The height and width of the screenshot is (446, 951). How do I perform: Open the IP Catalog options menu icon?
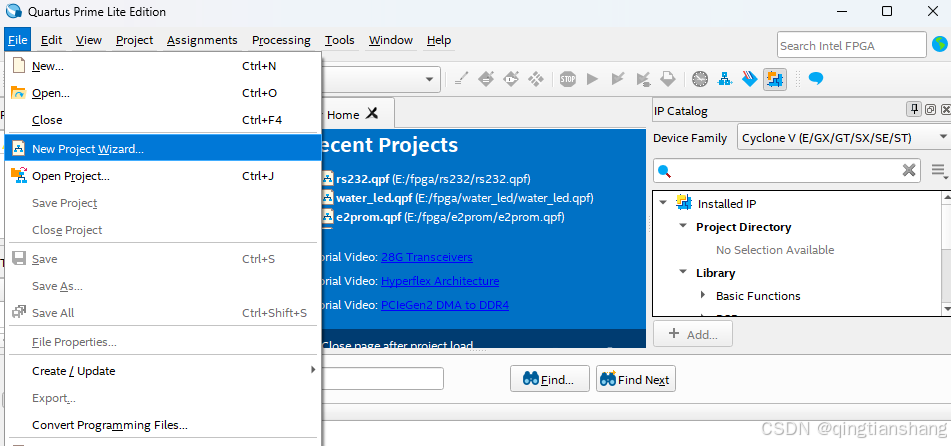coord(939,171)
